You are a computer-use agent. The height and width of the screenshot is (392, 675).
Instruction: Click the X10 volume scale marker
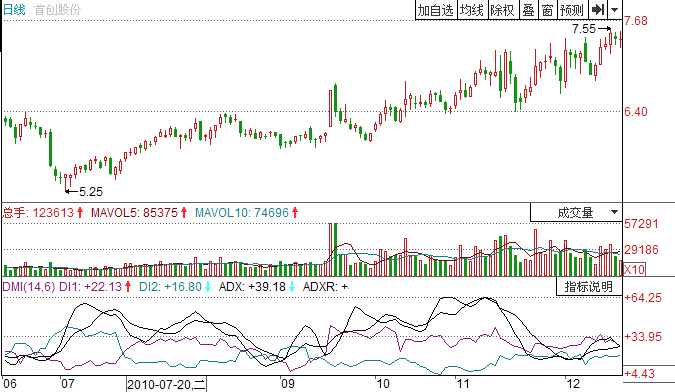coord(634,269)
